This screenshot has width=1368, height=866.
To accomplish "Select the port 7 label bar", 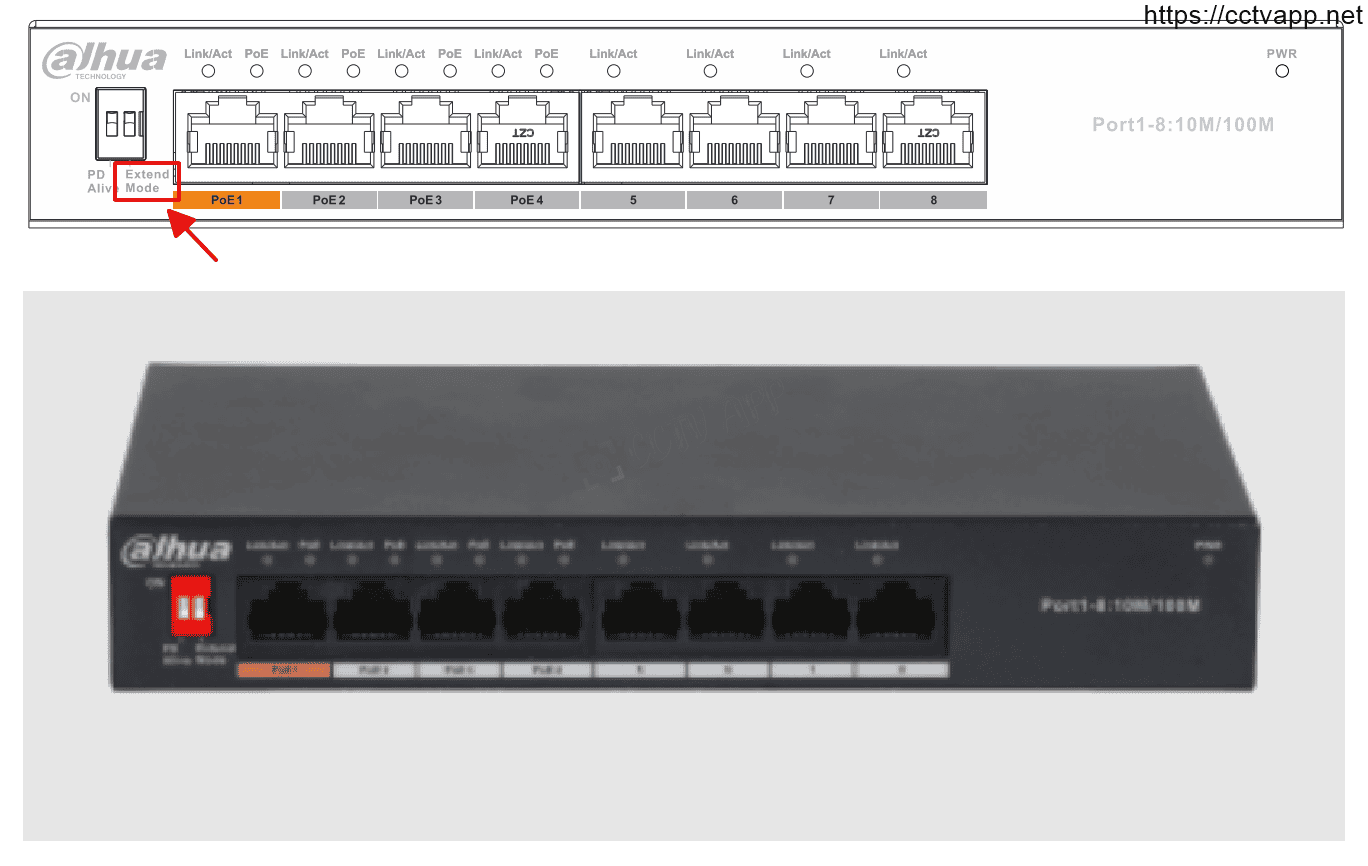I will 831,200.
